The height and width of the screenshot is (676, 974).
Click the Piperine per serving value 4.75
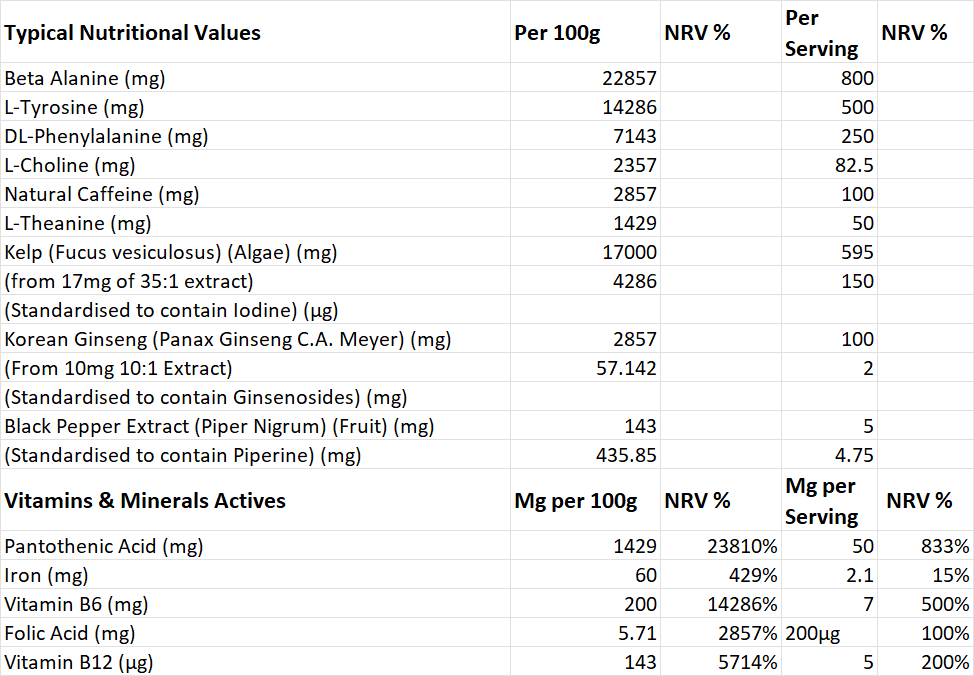[x=829, y=455]
